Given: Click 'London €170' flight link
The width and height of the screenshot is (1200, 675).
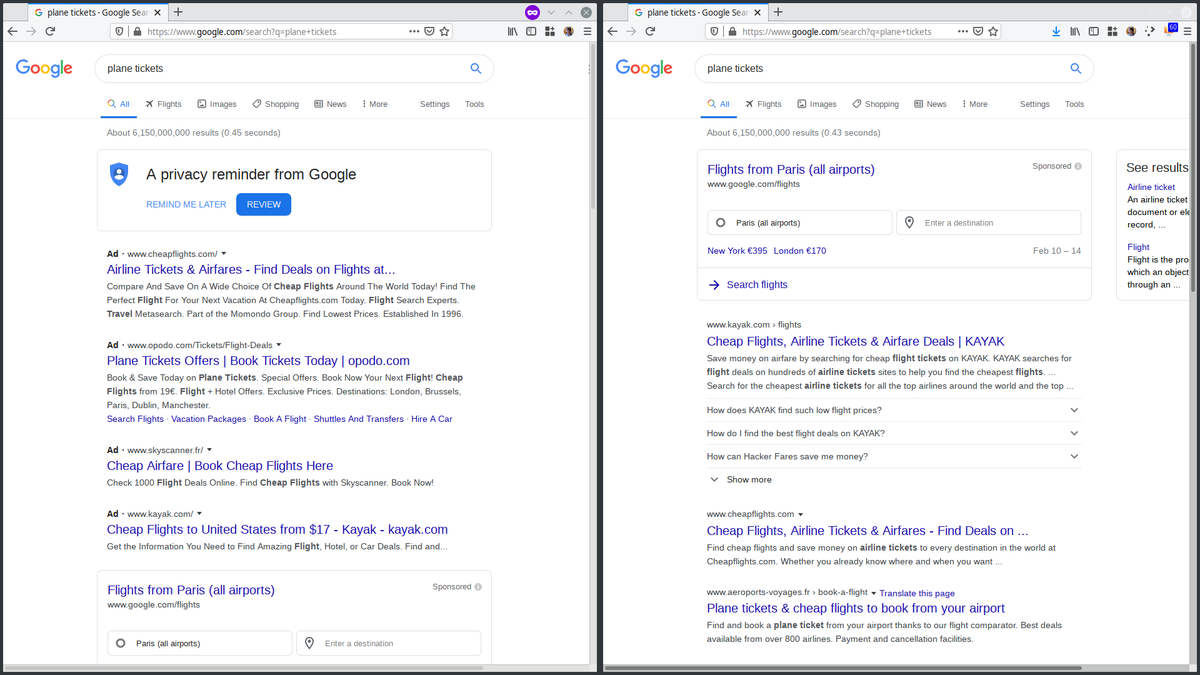Looking at the screenshot, I should [800, 251].
